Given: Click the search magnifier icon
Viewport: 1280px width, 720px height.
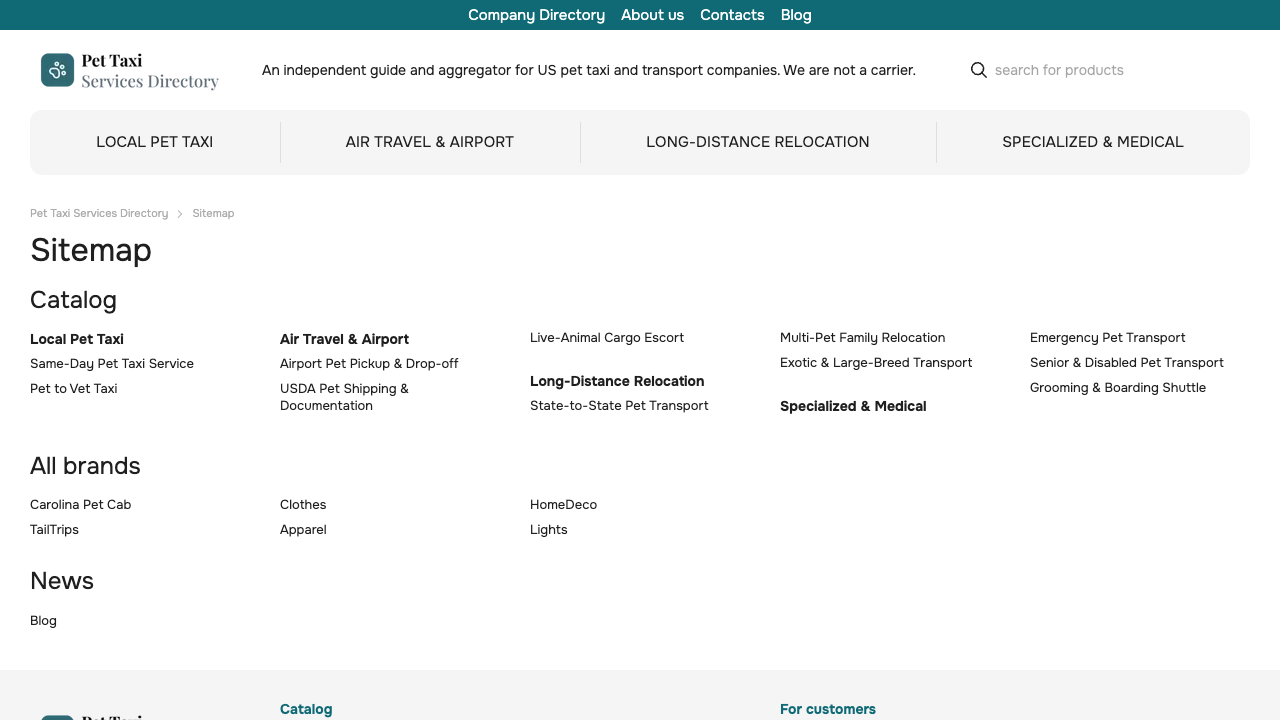Looking at the screenshot, I should 979,70.
